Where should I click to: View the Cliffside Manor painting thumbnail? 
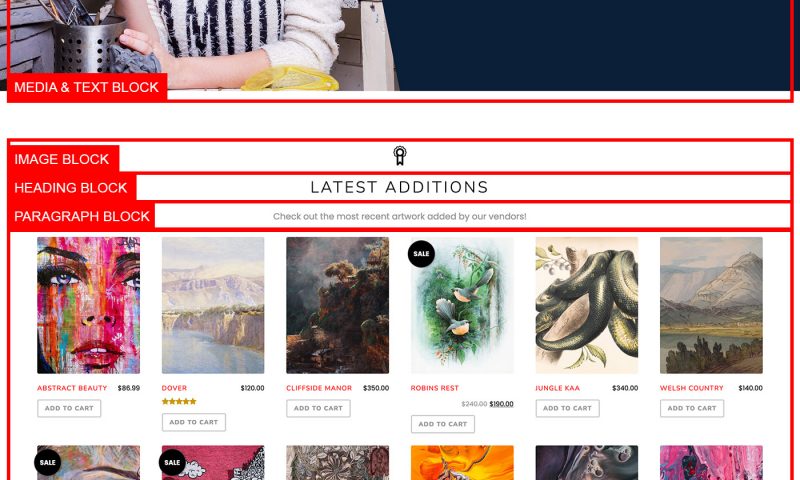tap(337, 305)
